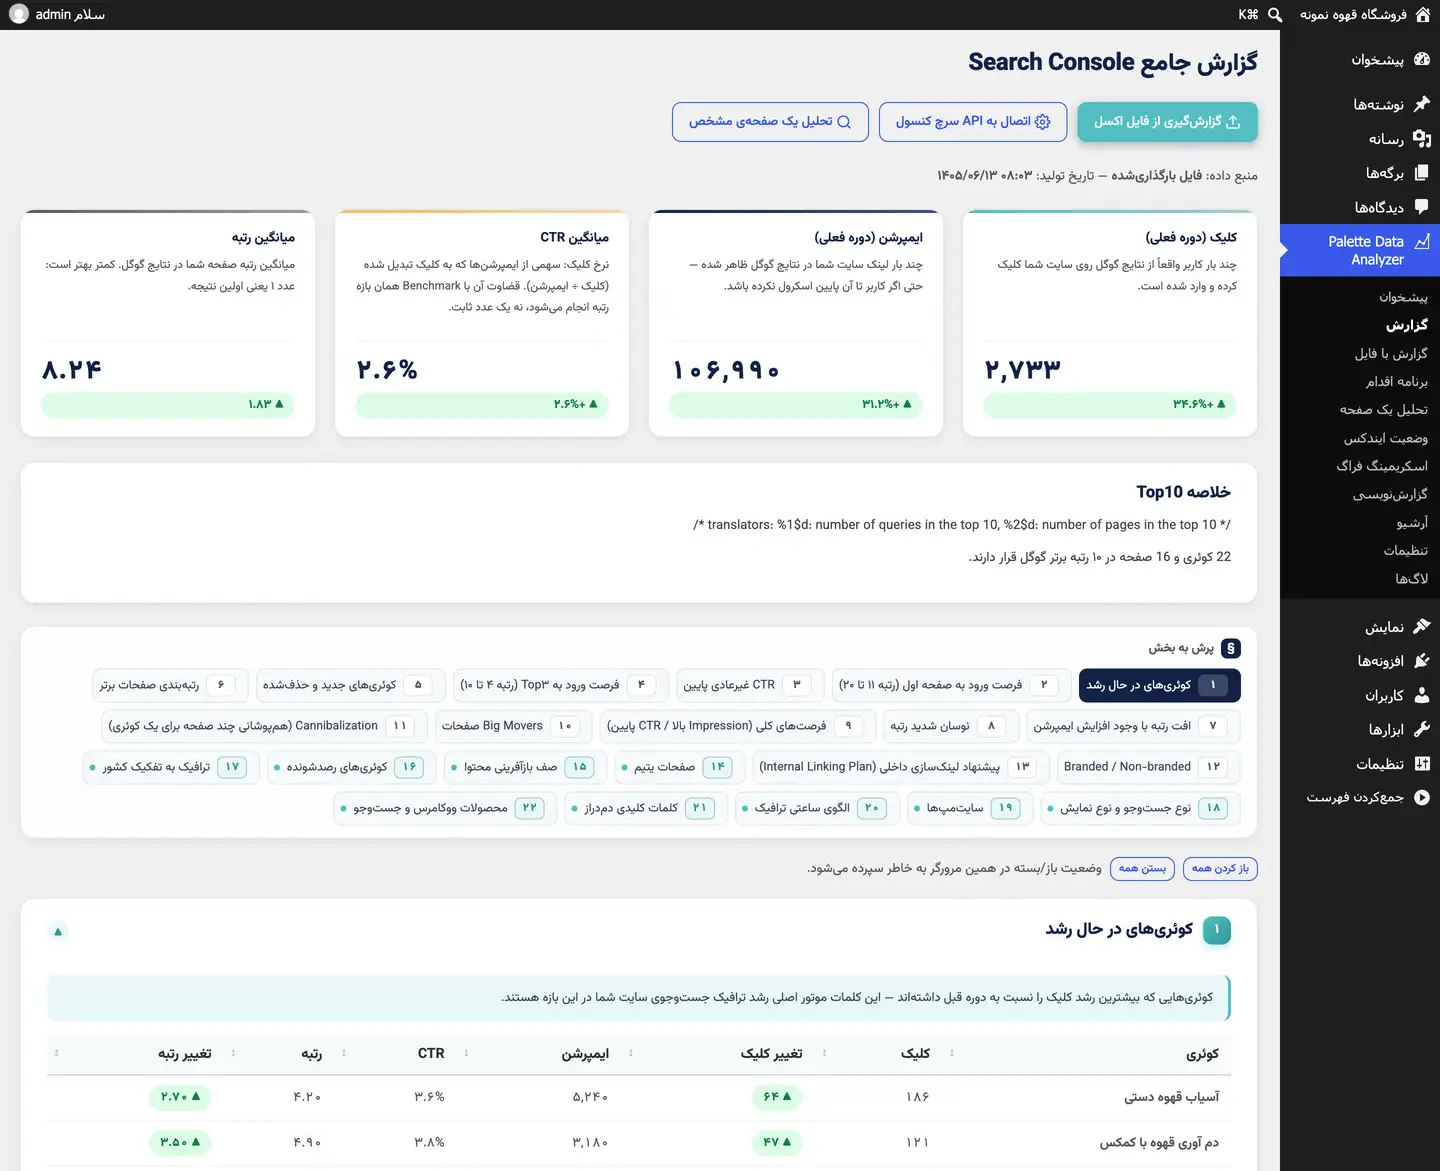Image resolution: width=1440 pixels, height=1171 pixels.
Task: Sort table by کلیک column
Action: (916, 1053)
